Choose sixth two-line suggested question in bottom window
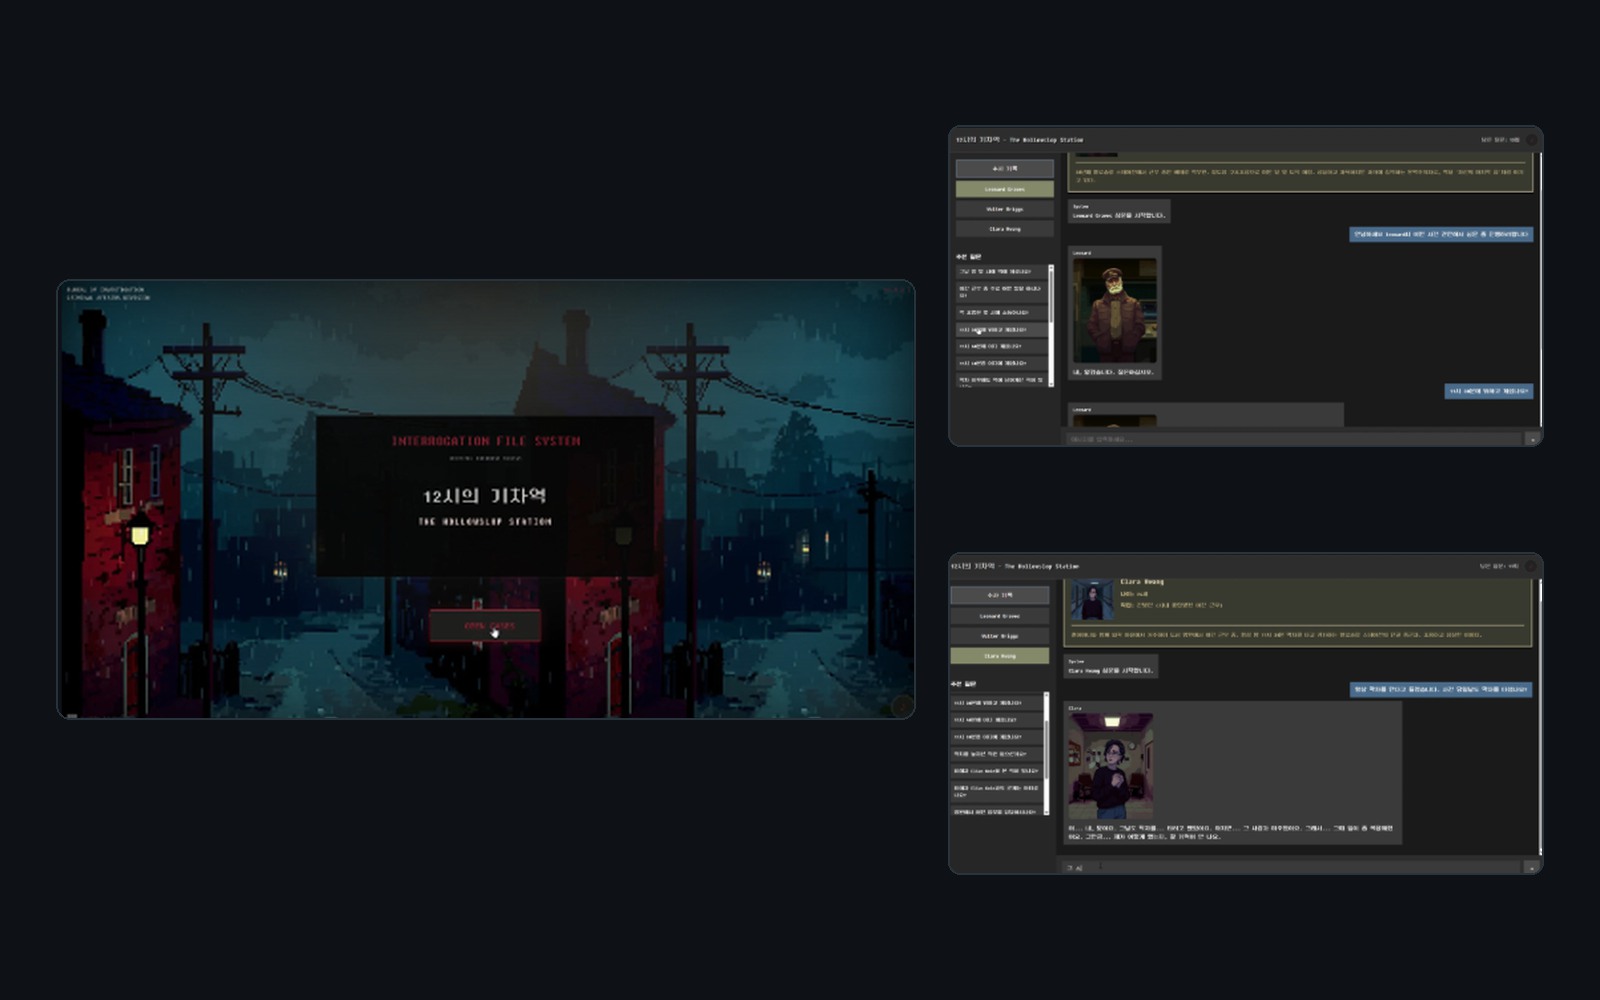The width and height of the screenshot is (1600, 1000). 996,791
